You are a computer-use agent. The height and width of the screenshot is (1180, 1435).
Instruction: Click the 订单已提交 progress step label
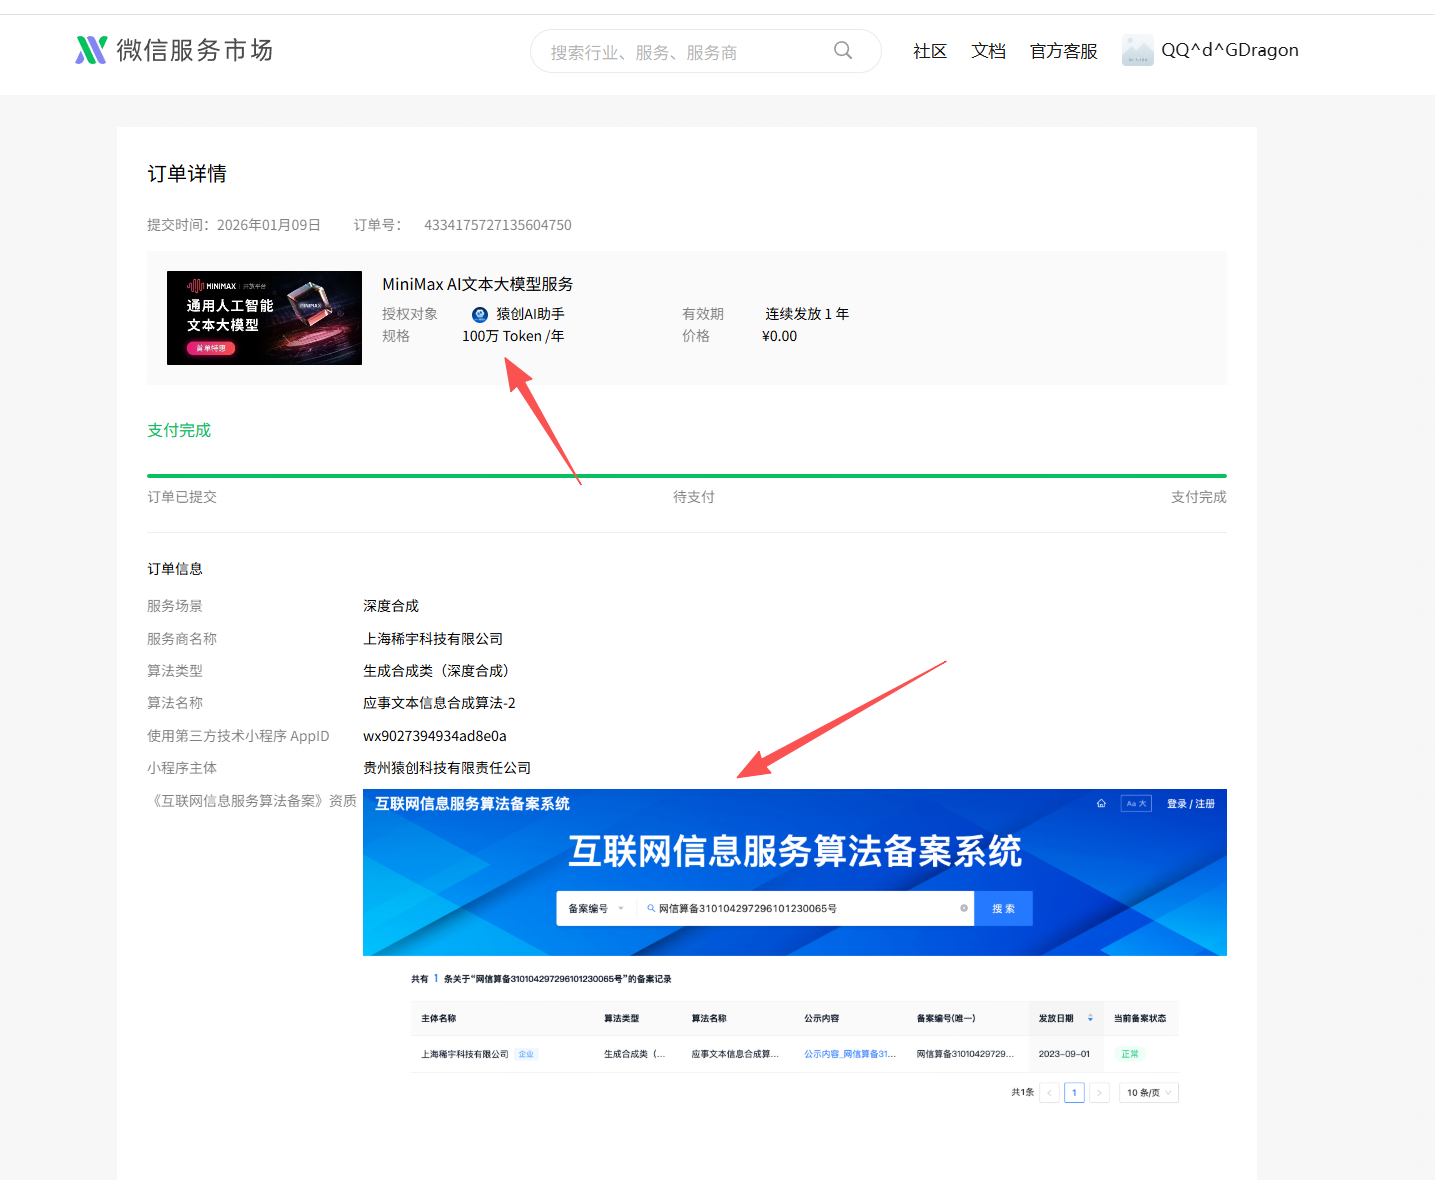click(x=182, y=497)
